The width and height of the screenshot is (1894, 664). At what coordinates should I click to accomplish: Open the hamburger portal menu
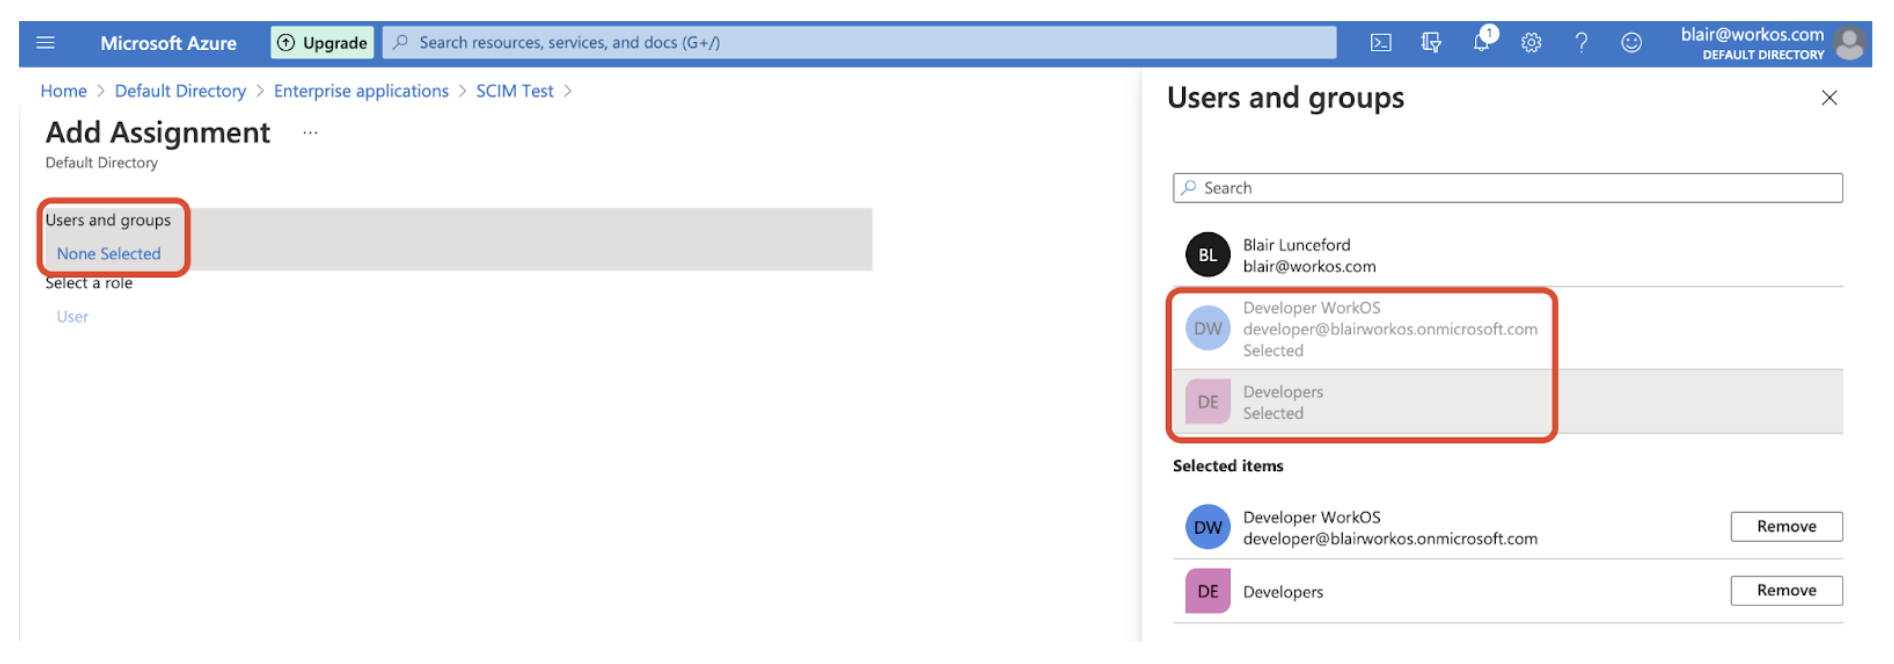click(x=45, y=43)
